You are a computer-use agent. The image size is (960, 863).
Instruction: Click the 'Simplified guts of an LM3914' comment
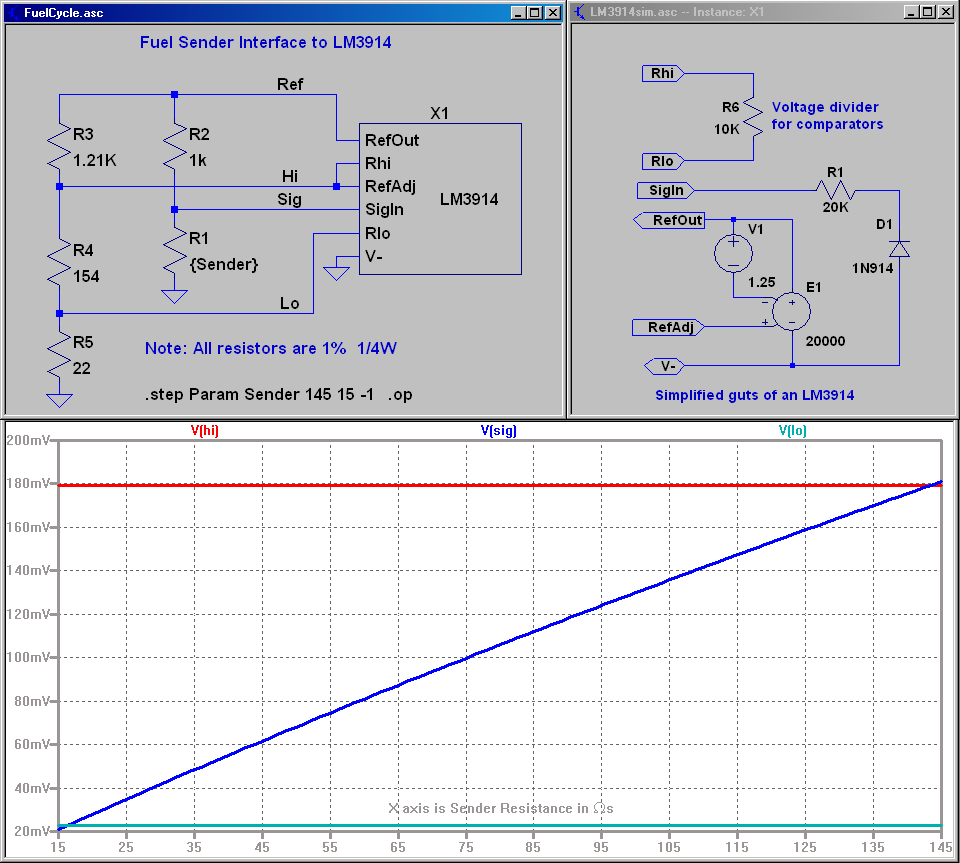[x=755, y=395]
